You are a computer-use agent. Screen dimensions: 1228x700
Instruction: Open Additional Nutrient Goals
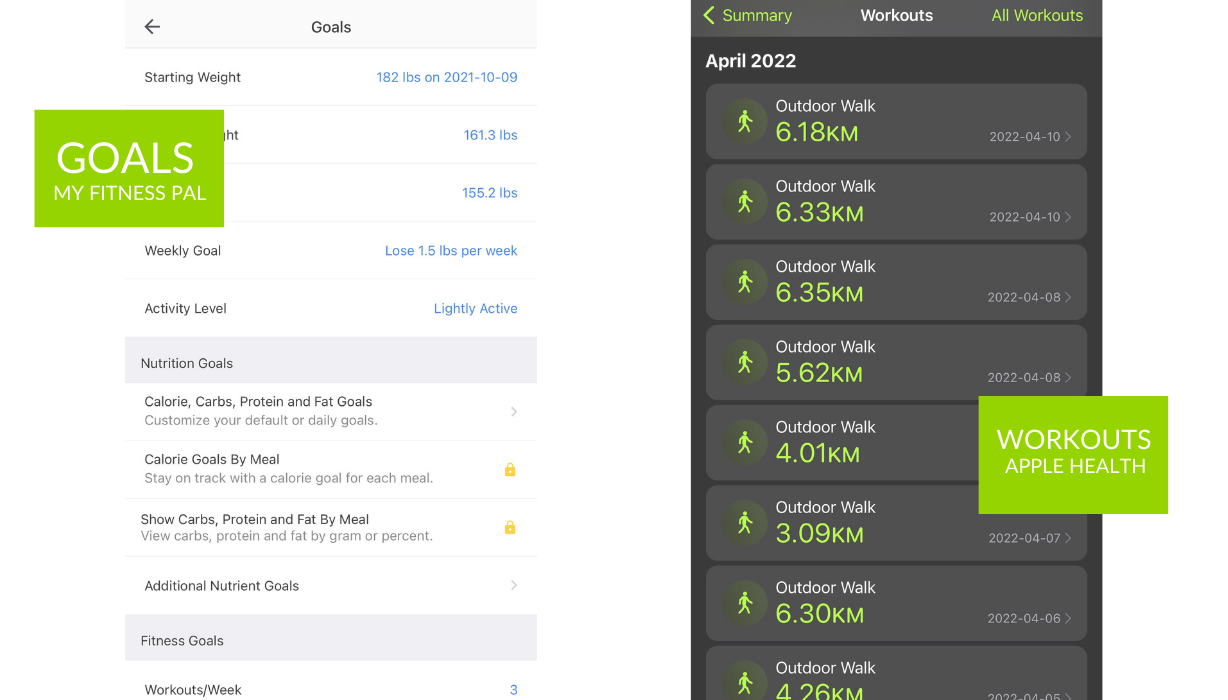331,585
